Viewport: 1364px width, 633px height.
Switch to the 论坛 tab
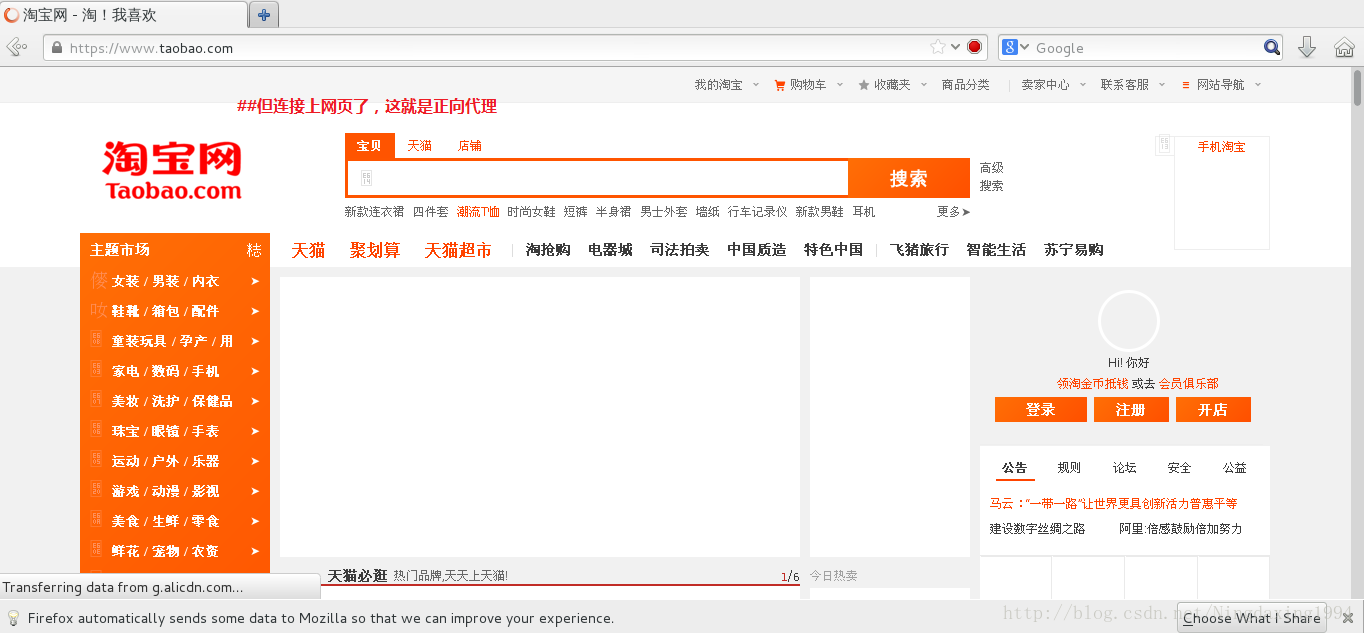[x=1124, y=468]
